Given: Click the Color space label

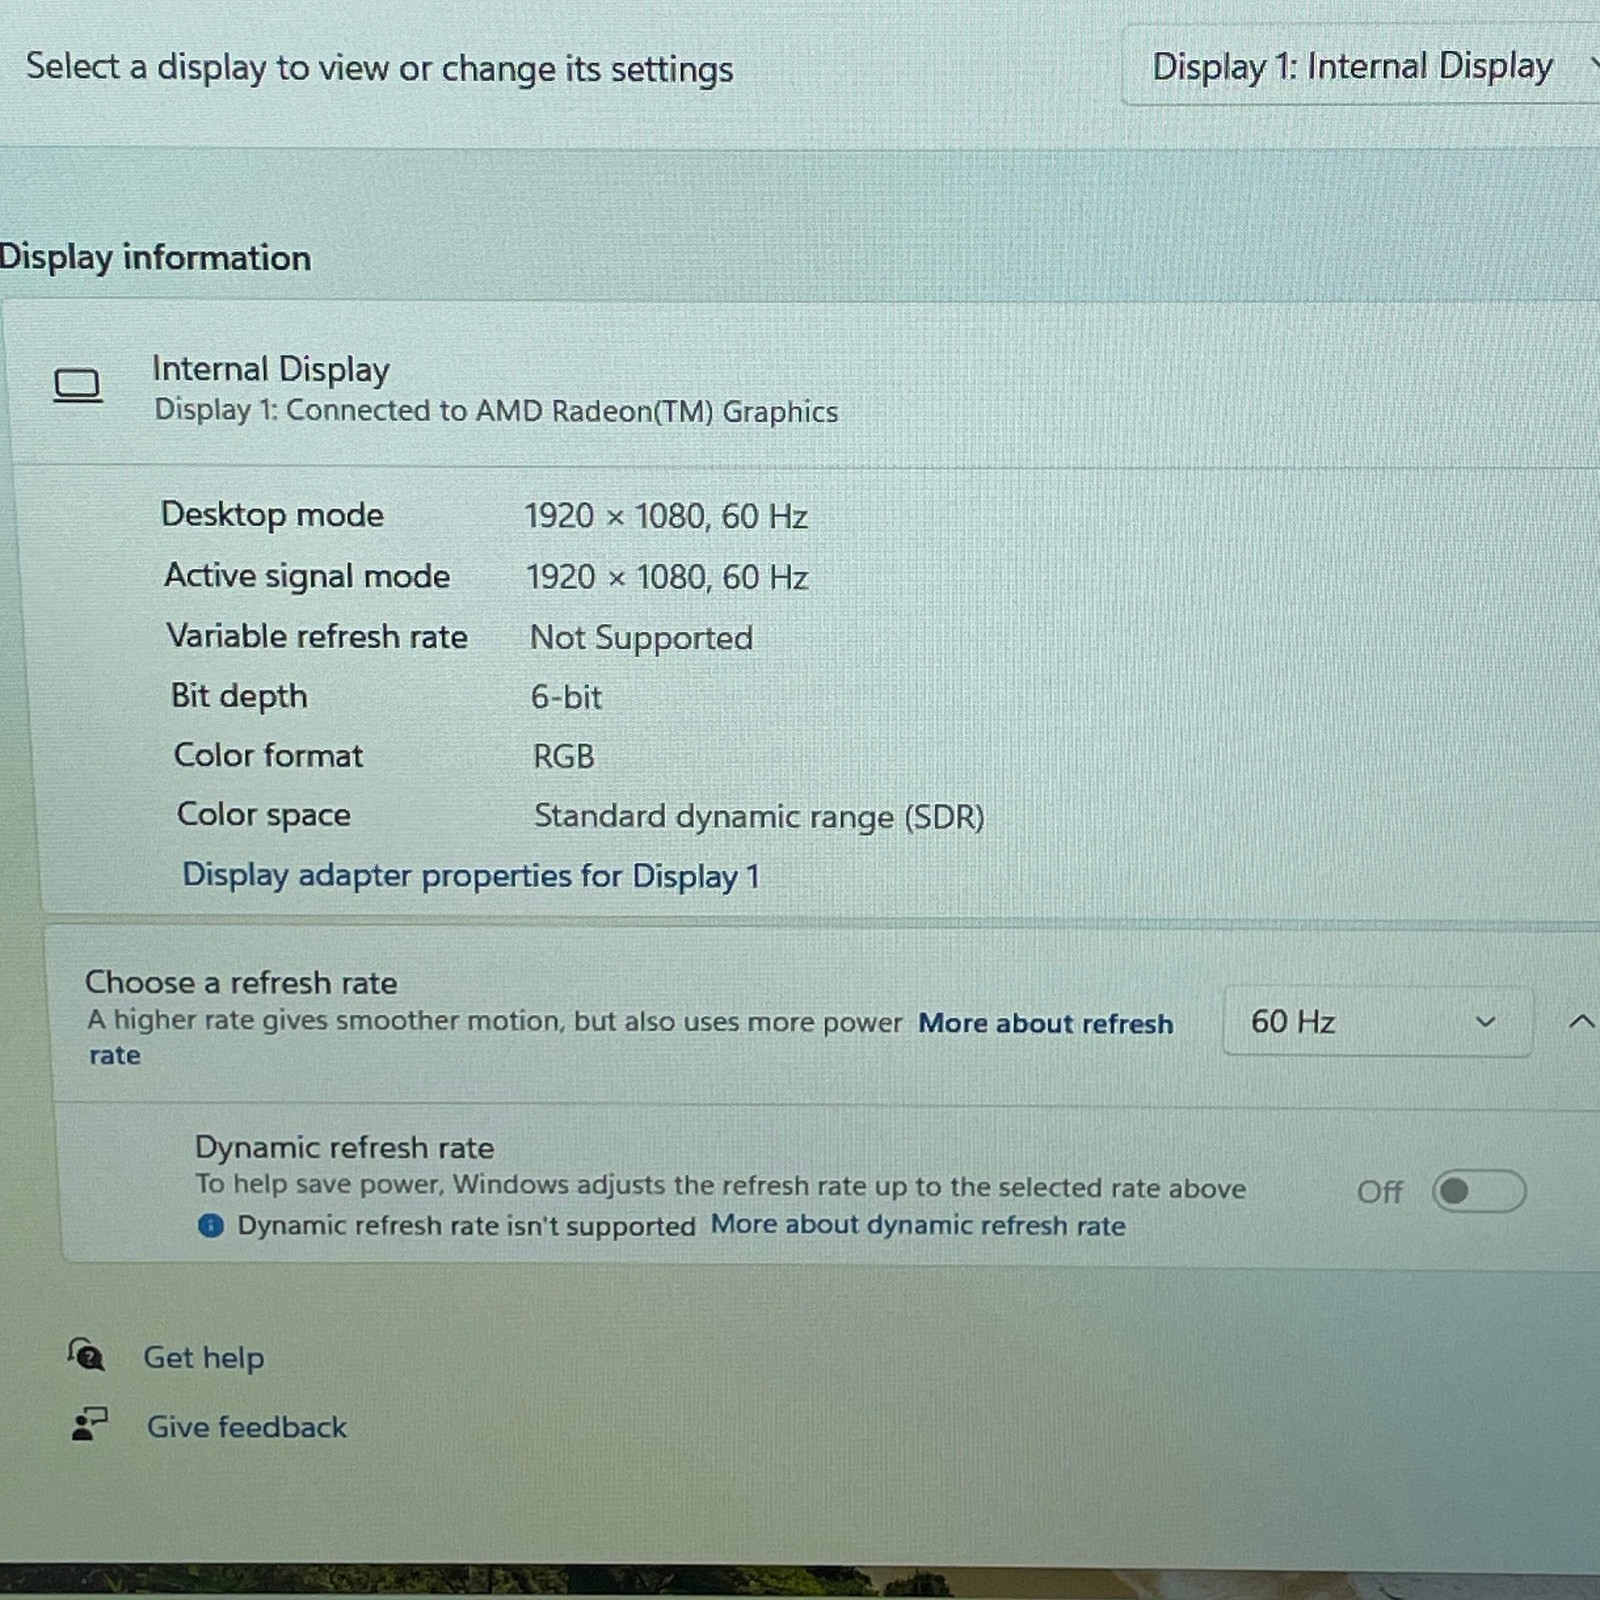Looking at the screenshot, I should pos(264,815).
